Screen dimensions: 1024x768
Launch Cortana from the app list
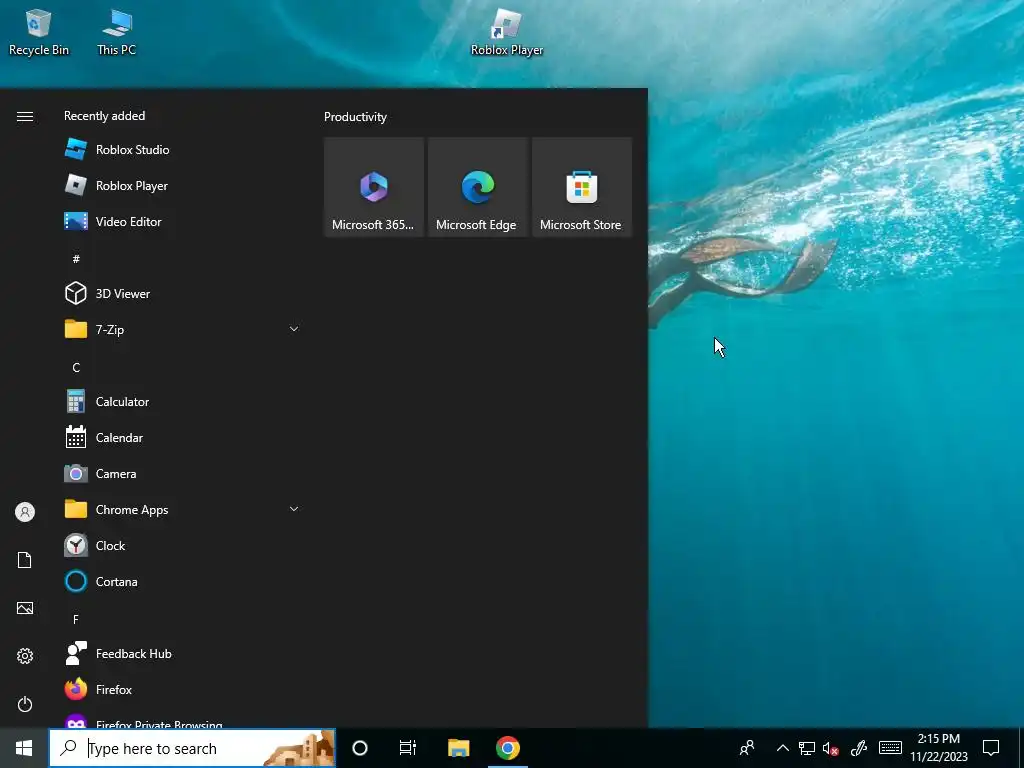click(x=182, y=581)
